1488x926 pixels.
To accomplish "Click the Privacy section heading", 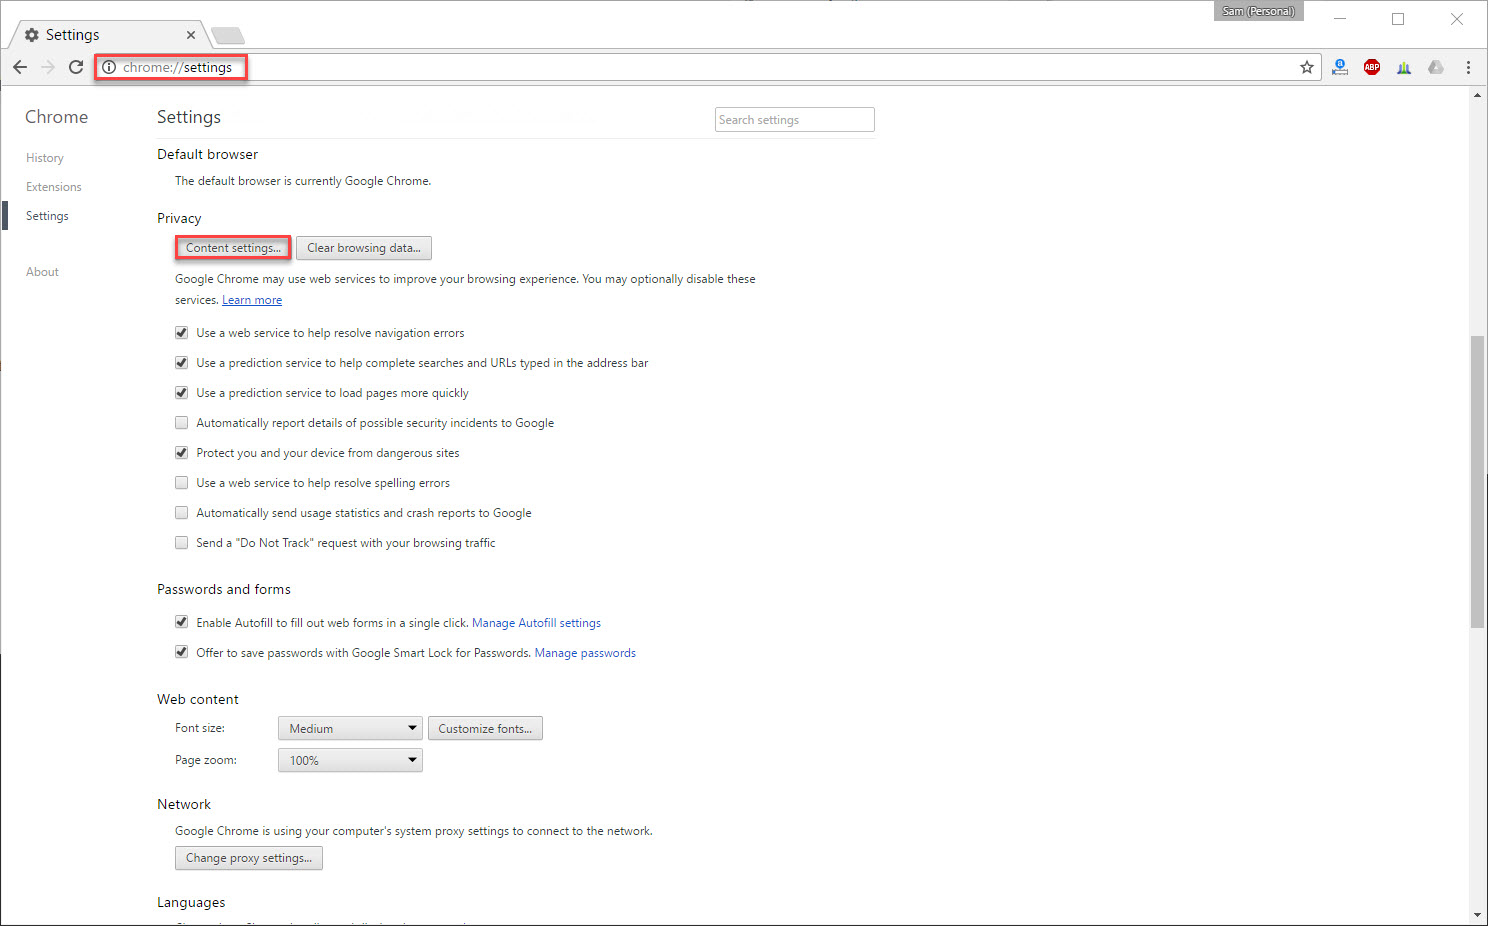I will click(179, 218).
